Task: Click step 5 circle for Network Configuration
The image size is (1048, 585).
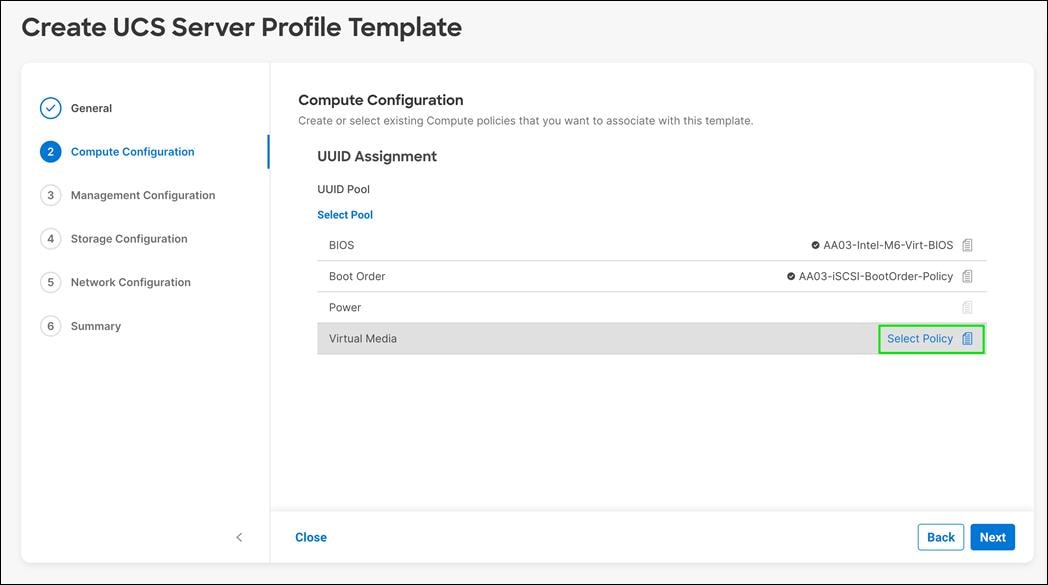Action: (x=51, y=282)
